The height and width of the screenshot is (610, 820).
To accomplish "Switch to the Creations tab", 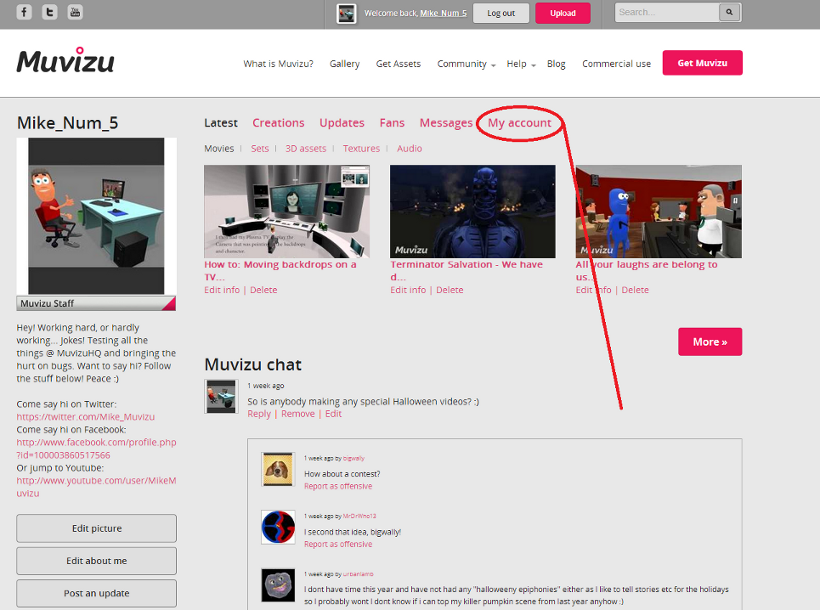I will [278, 123].
